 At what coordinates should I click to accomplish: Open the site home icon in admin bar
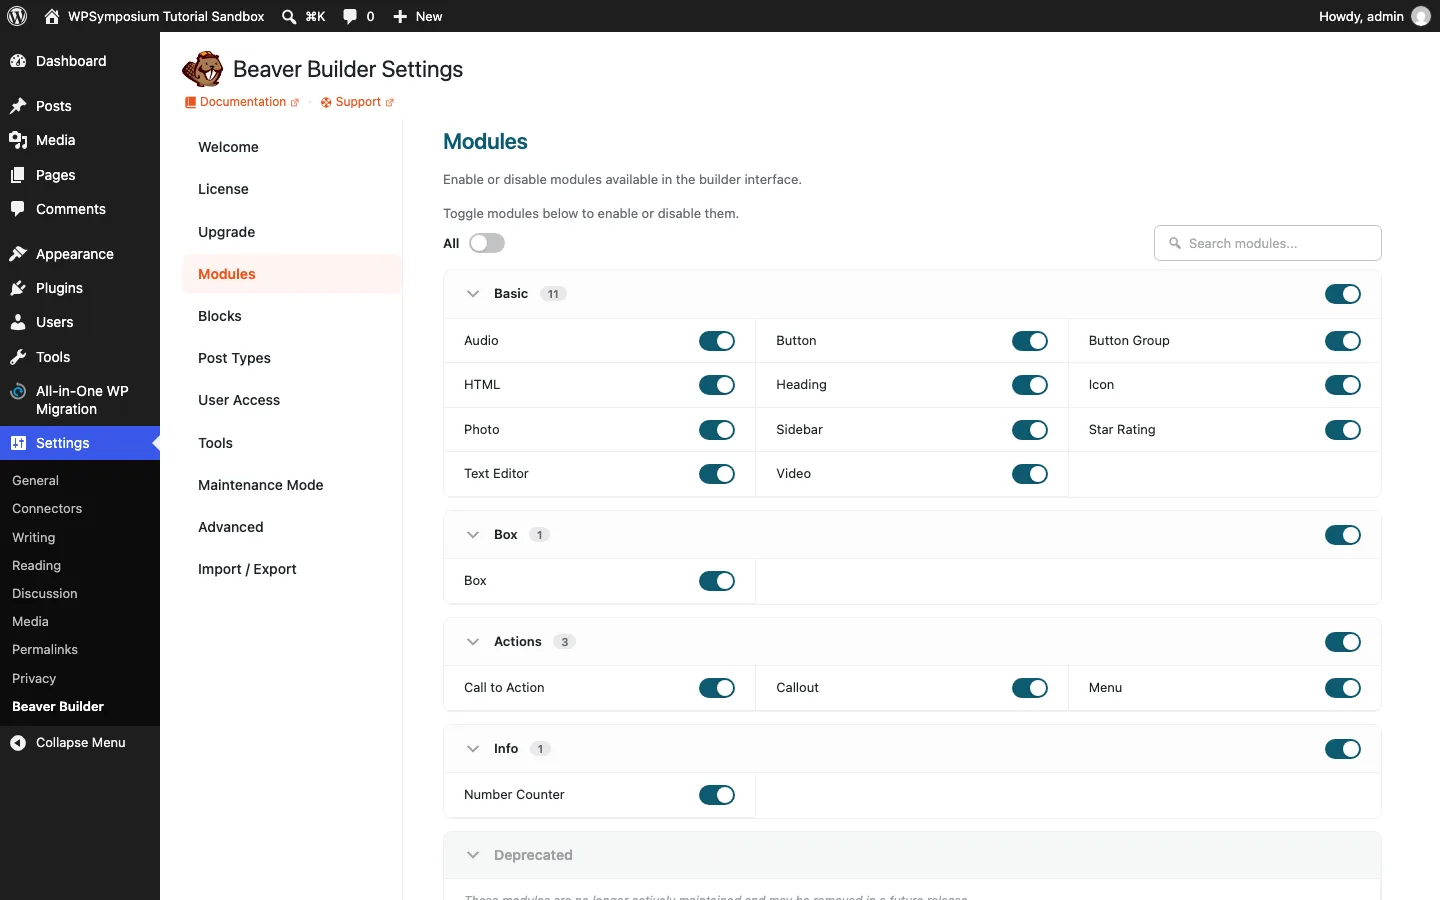click(x=52, y=16)
